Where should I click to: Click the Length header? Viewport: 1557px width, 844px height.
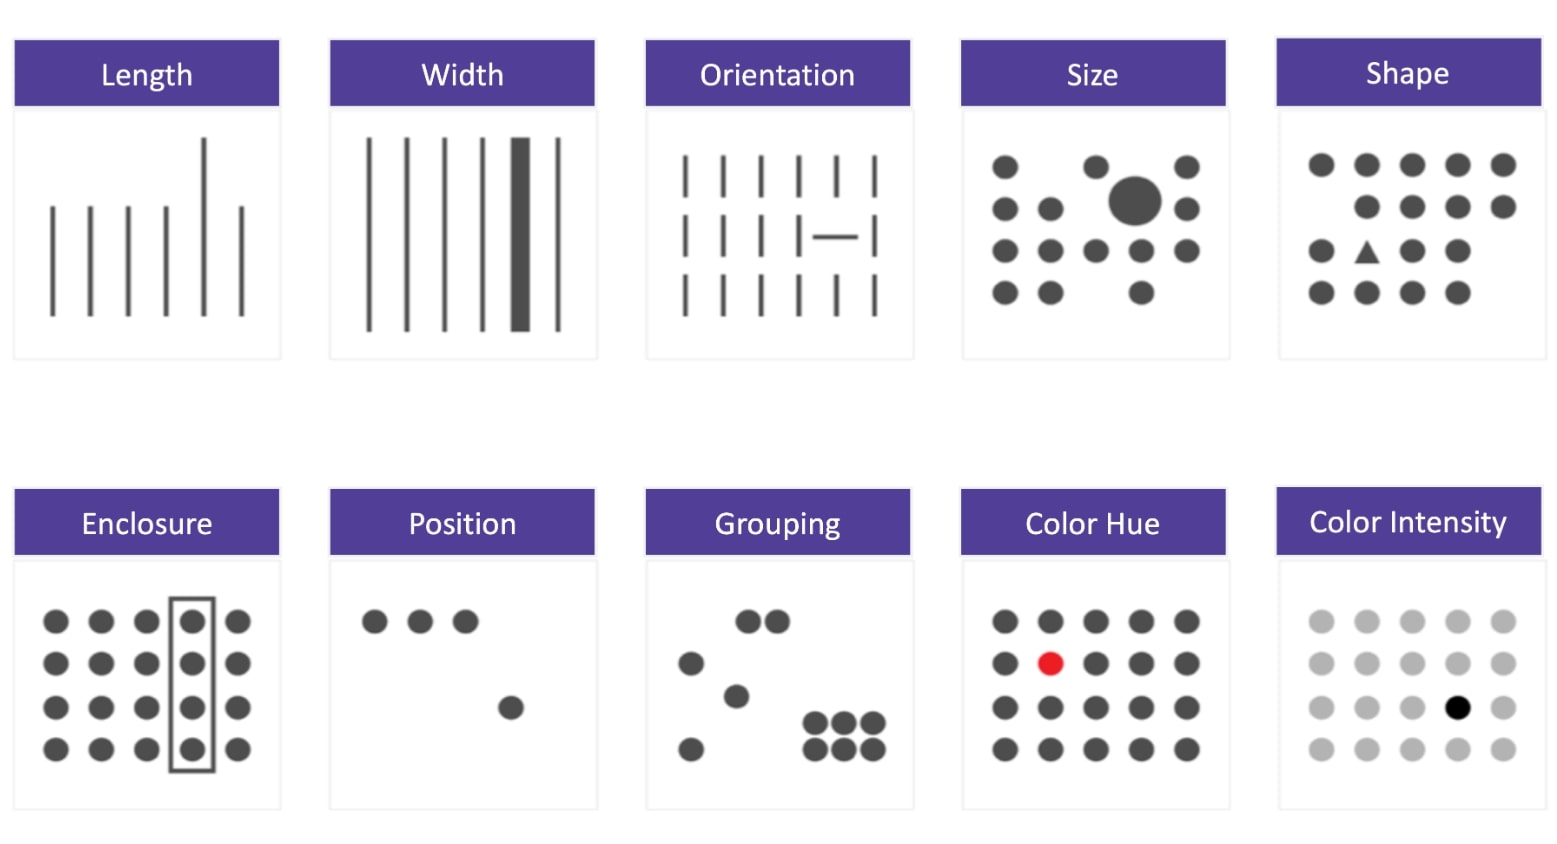coord(147,73)
